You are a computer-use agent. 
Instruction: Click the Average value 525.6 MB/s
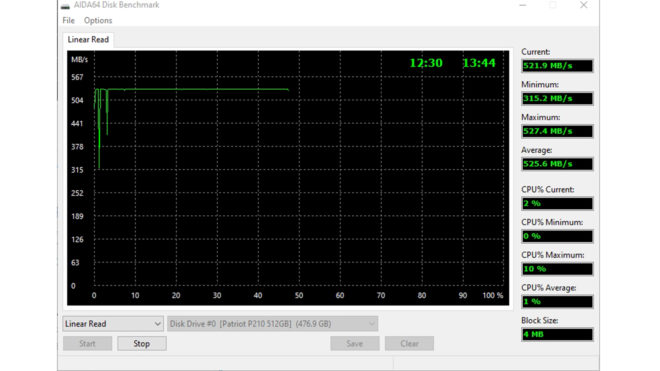tap(557, 164)
